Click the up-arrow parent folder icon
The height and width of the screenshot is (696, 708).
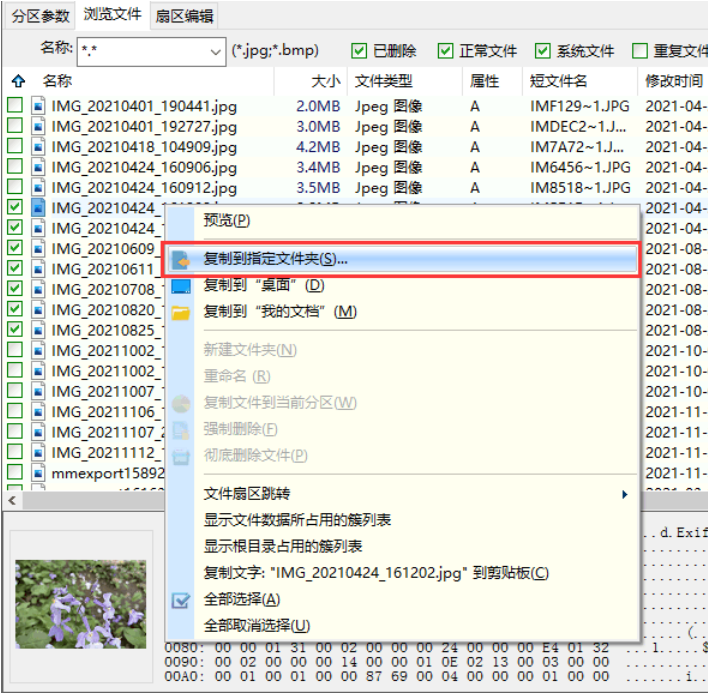pyautogui.click(x=19, y=81)
